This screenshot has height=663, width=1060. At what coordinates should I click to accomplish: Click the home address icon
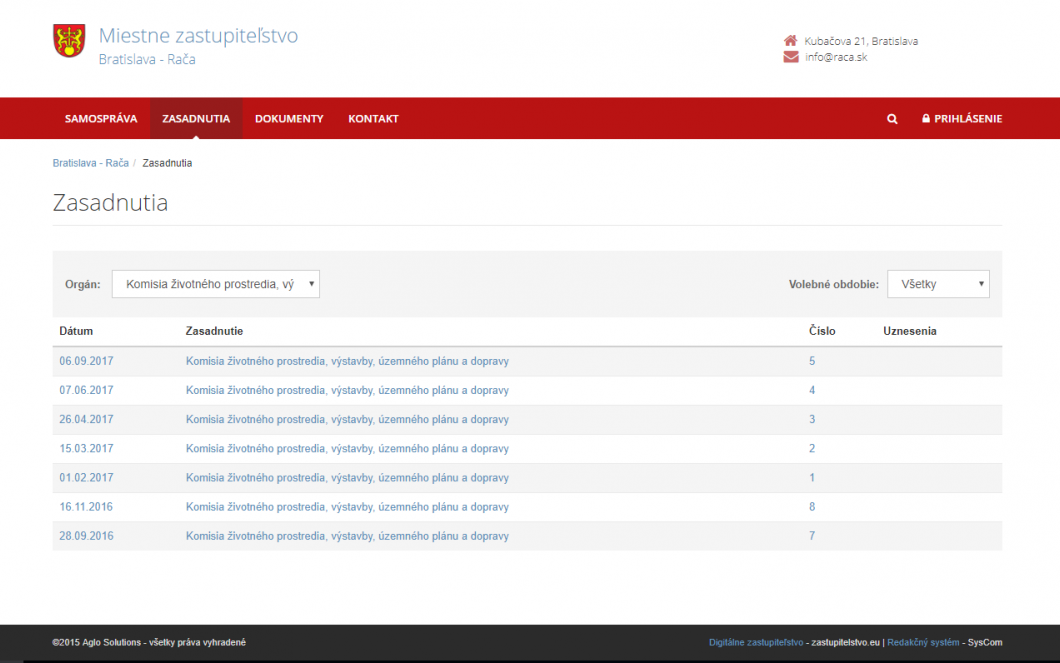790,41
